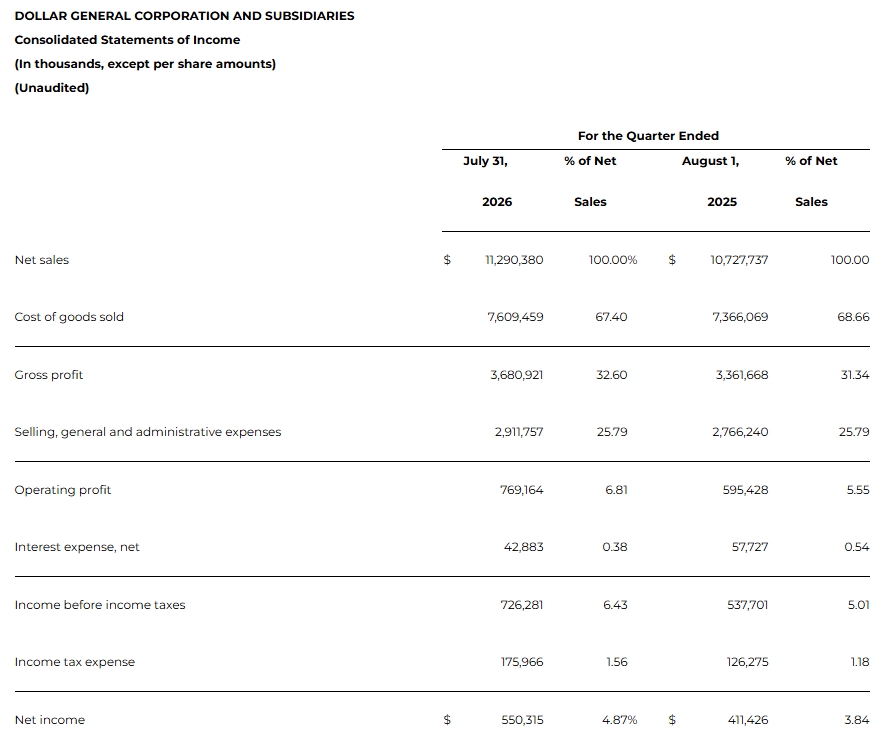This screenshot has height=738, width=896.
Task: Select the 769,164 operating profit value
Action: (521, 490)
